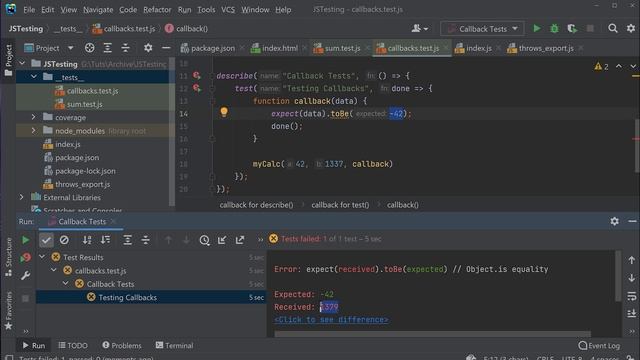Toggle show ignored tests button
The width and height of the screenshot is (640, 360).
coord(64,240)
